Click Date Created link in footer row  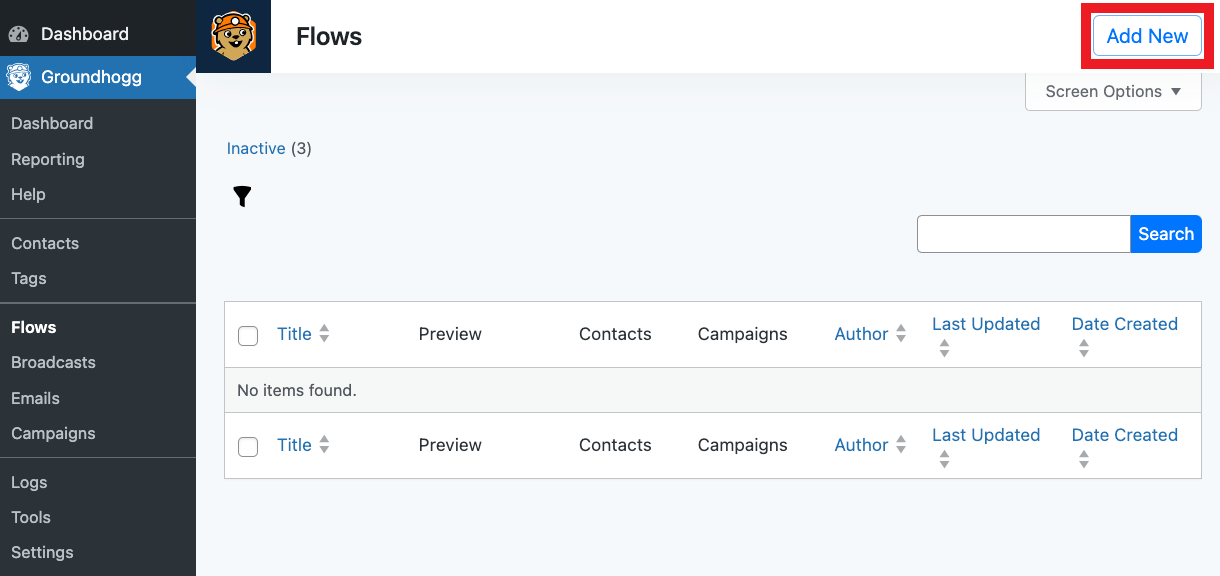1125,435
